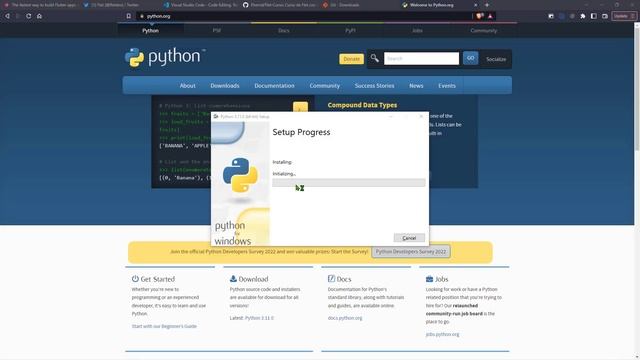This screenshot has height=360, width=640.
Task: Open the Downloads menu item
Action: click(225, 86)
